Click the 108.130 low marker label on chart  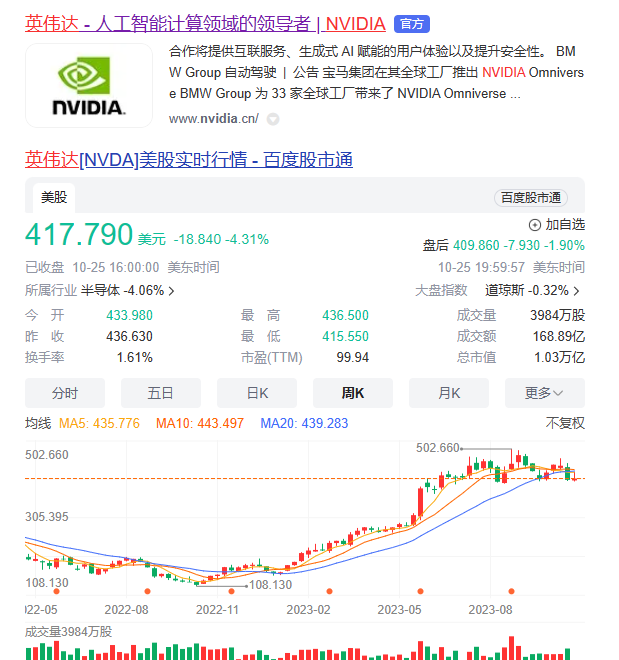click(271, 585)
